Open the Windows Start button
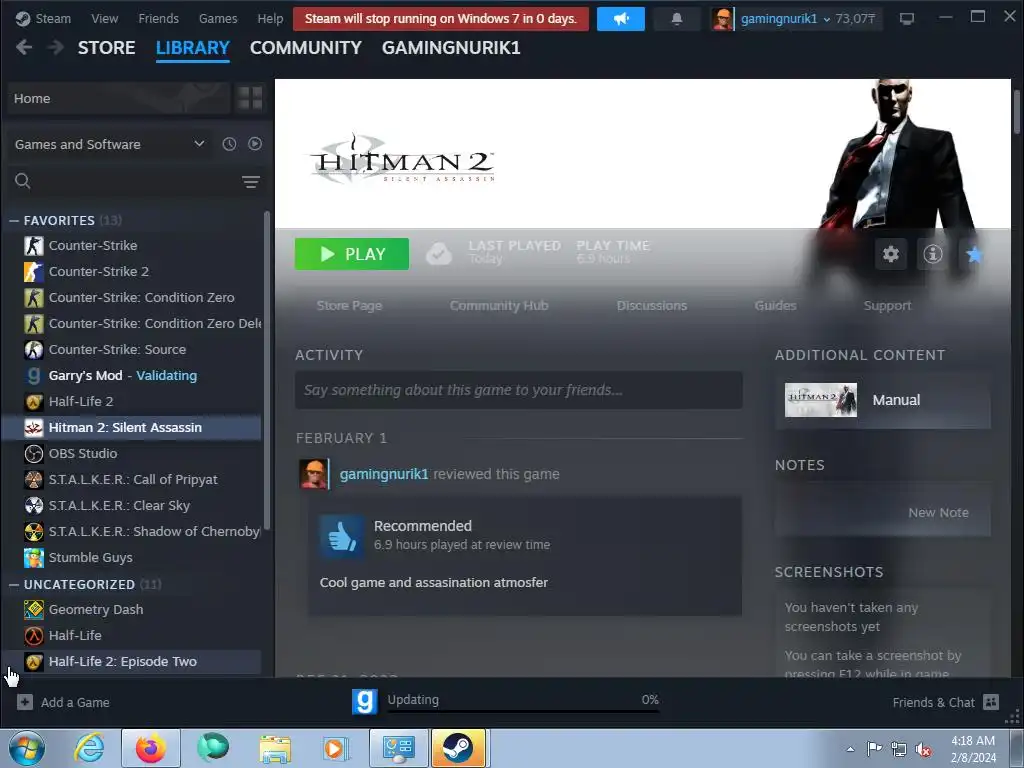Screen dimensions: 1024x768 27,748
